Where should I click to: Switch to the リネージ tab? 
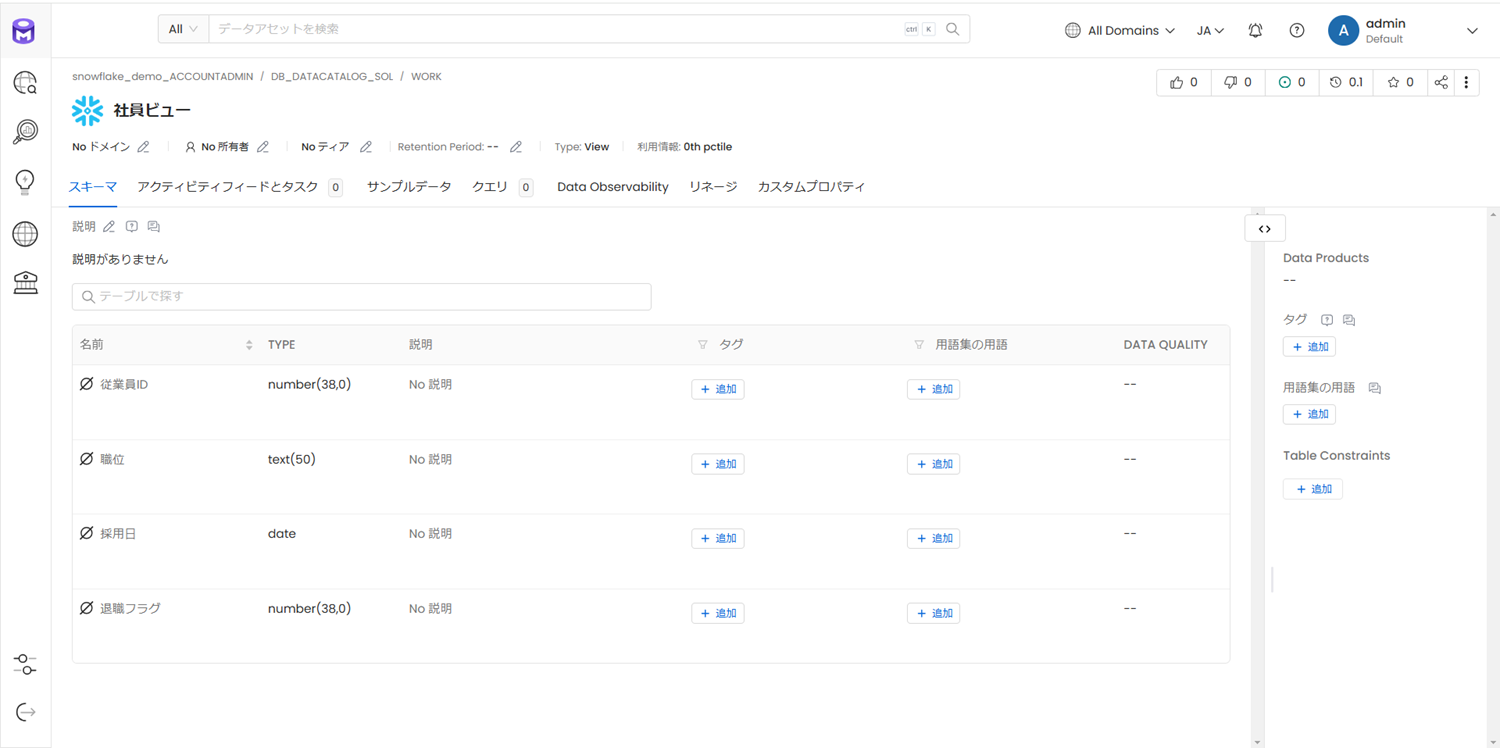(713, 187)
